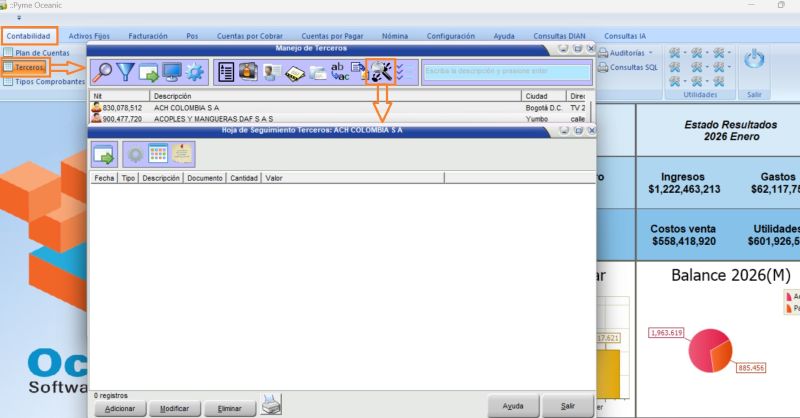
Task: Click the tools follow-up sheet icon
Action: [381, 71]
